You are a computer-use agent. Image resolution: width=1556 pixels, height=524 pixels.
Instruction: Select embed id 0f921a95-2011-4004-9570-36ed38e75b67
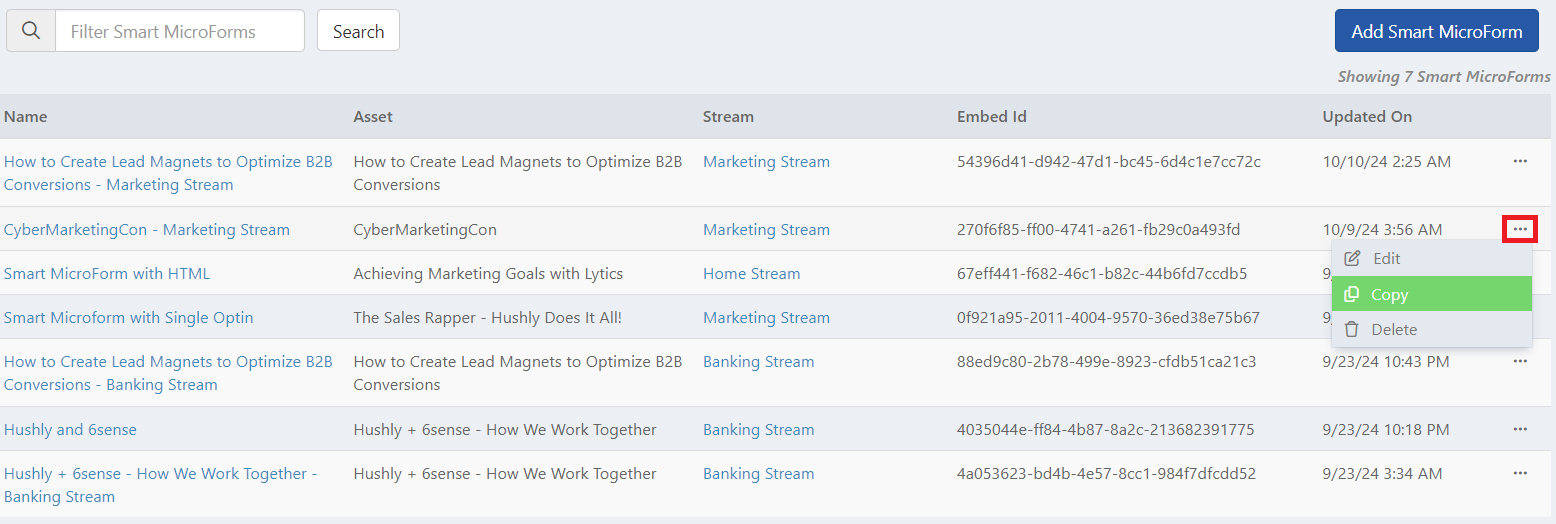pyautogui.click(x=1108, y=317)
